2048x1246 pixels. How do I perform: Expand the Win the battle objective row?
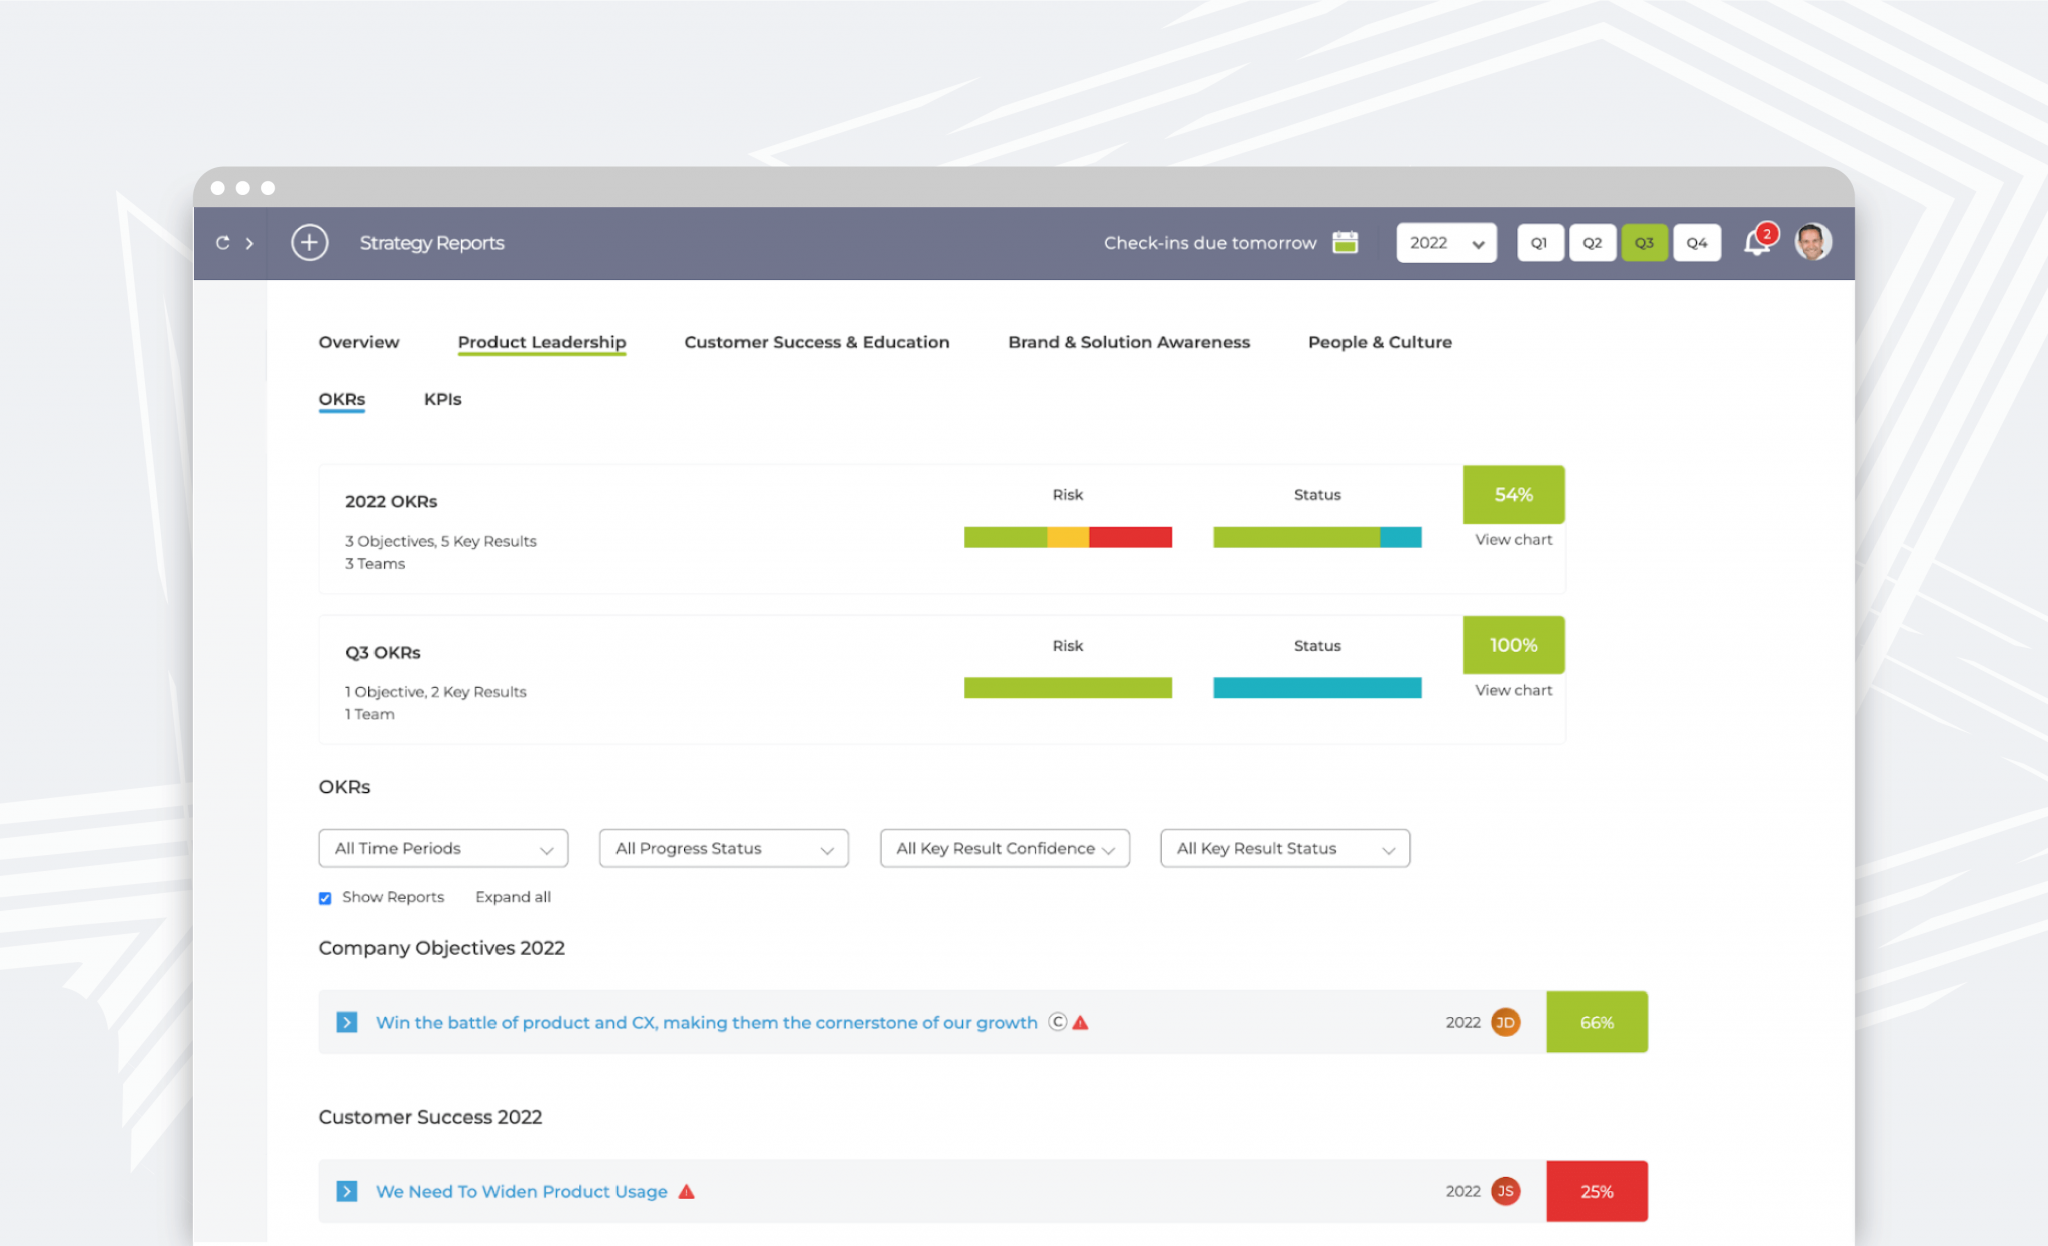[x=347, y=1022]
